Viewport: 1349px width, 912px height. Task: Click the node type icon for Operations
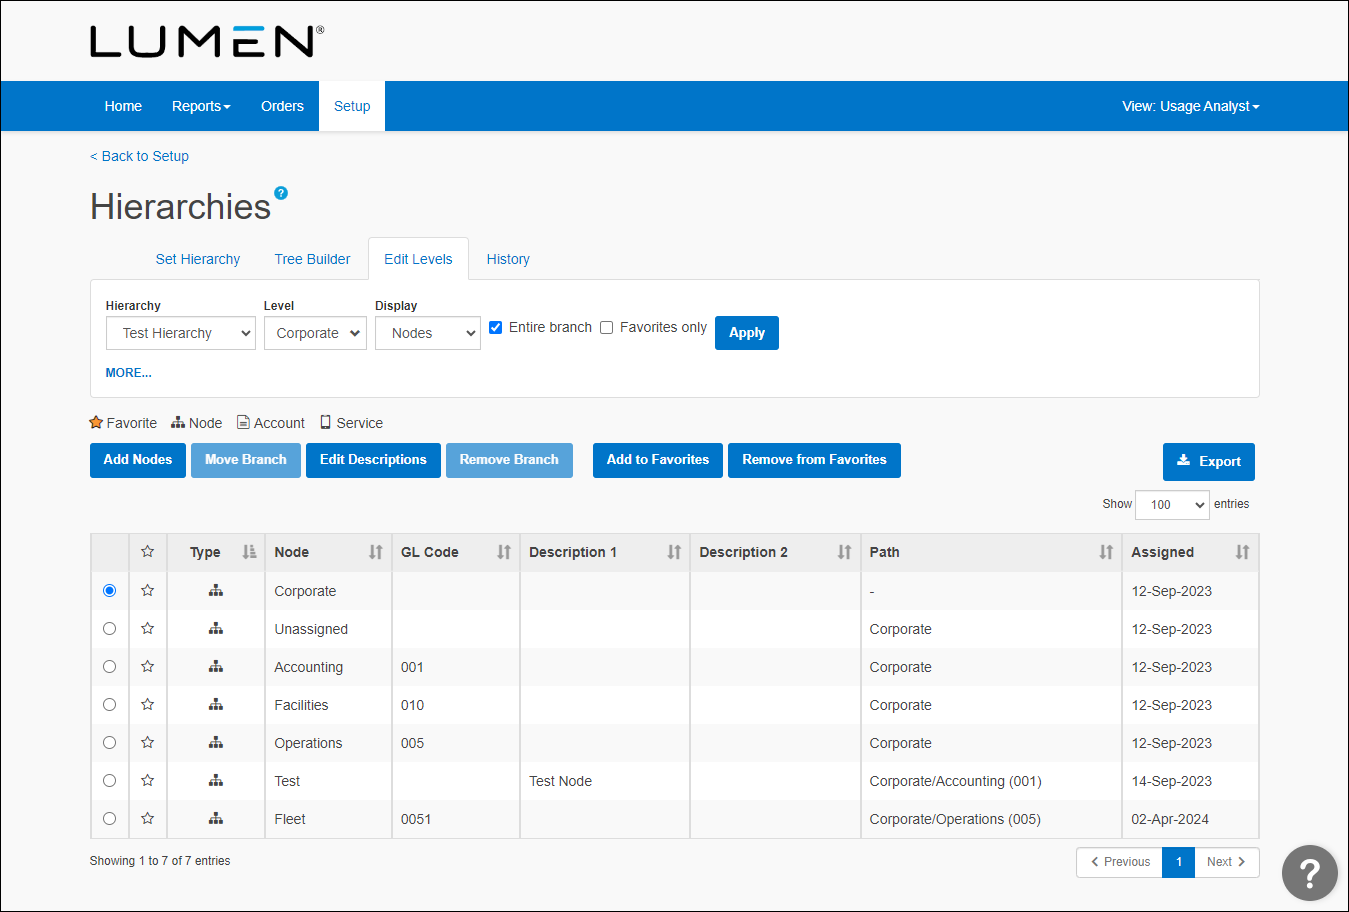click(215, 743)
